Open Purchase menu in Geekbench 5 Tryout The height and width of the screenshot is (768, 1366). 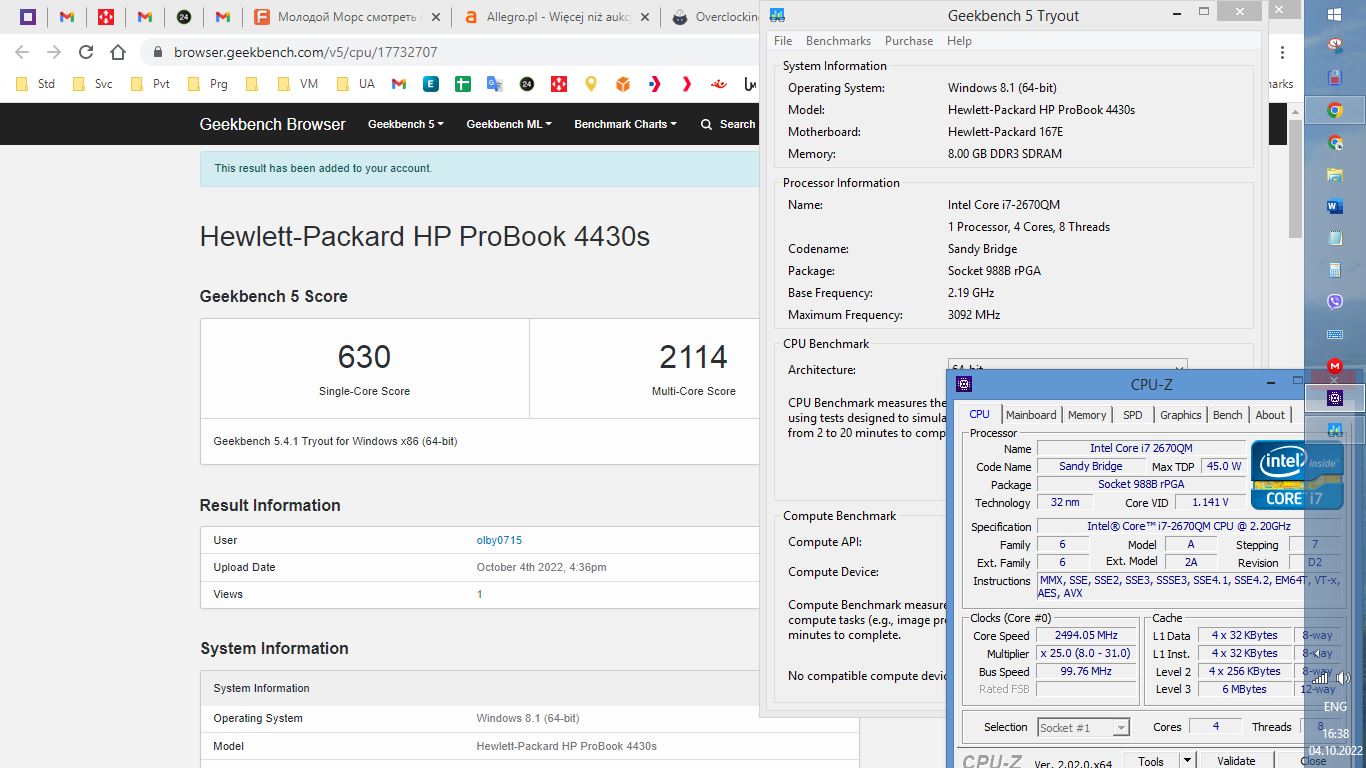pos(909,41)
